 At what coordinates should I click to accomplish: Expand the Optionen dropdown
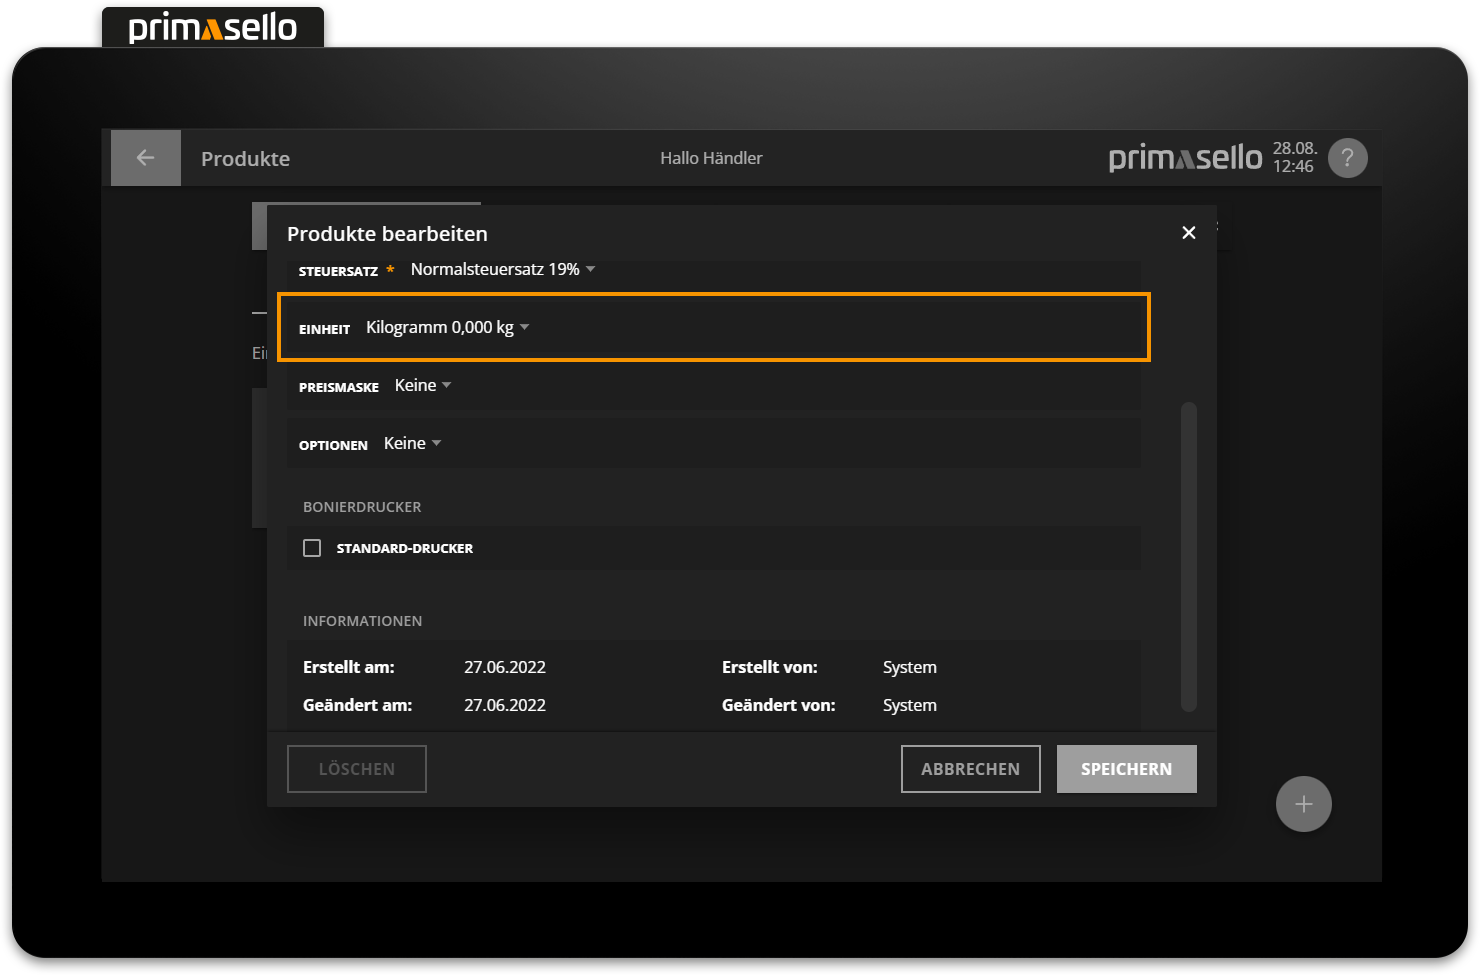[x=412, y=444]
